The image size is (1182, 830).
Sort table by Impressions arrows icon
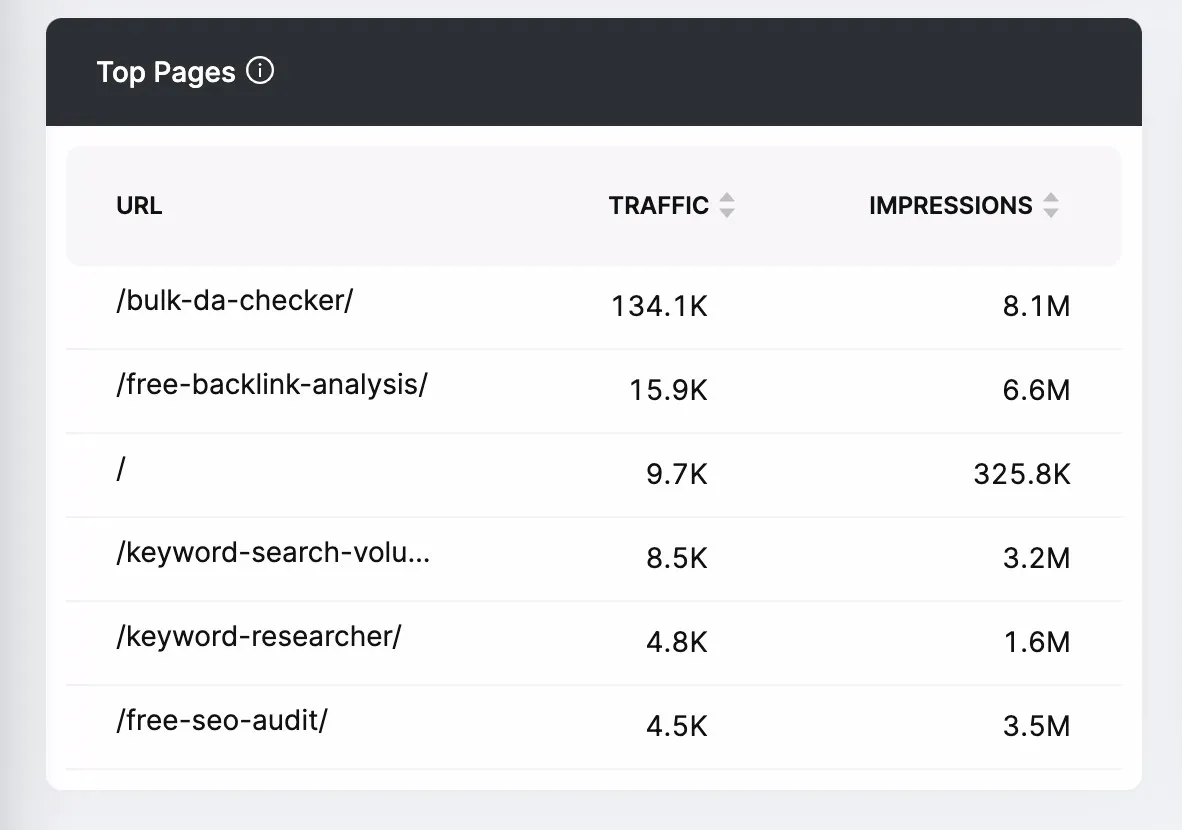1050,206
